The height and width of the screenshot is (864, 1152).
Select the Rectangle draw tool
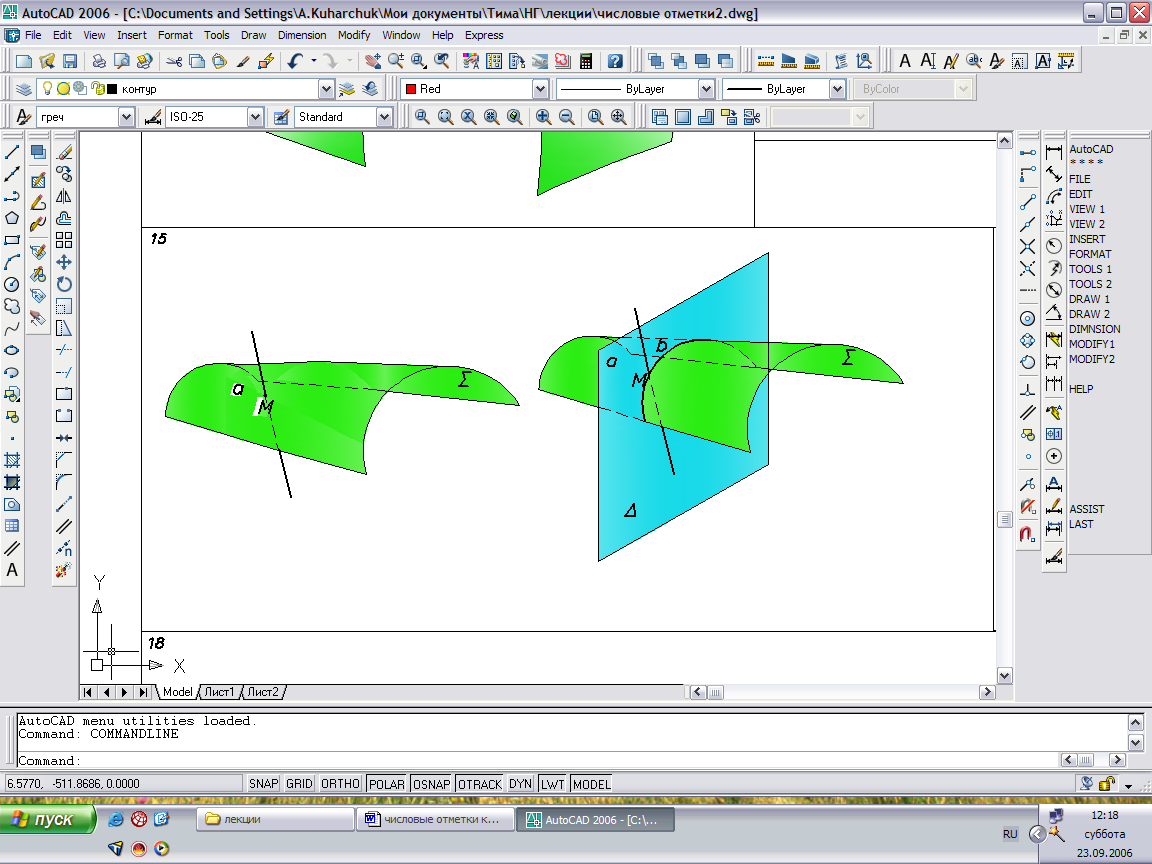tap(12, 240)
